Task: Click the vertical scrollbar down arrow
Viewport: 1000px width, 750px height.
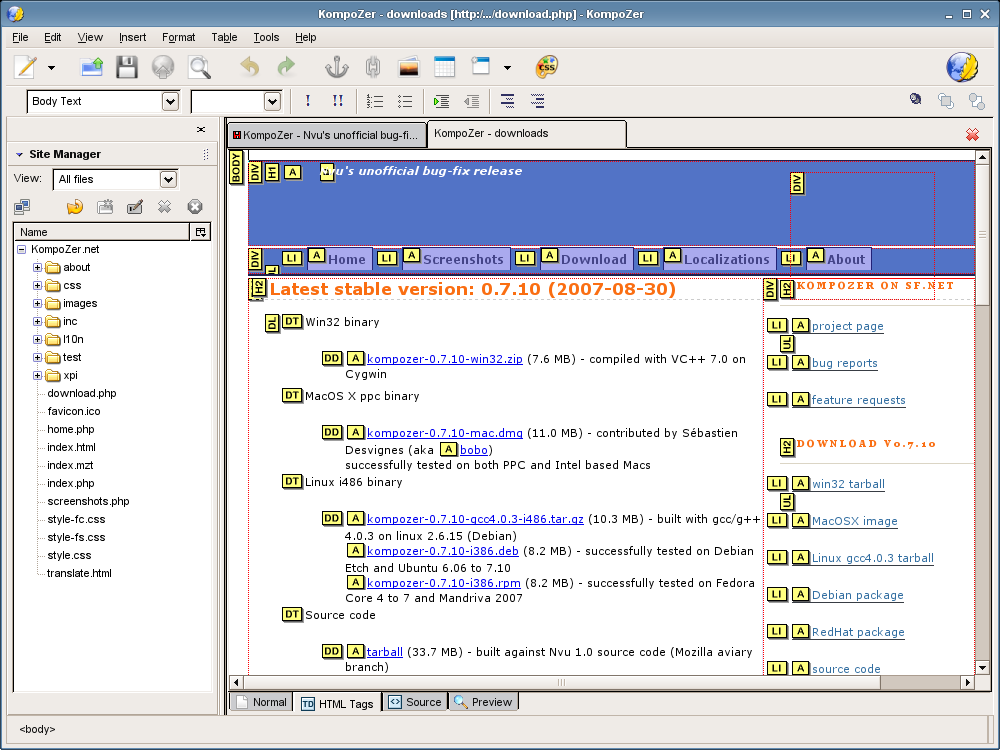Action: point(982,667)
